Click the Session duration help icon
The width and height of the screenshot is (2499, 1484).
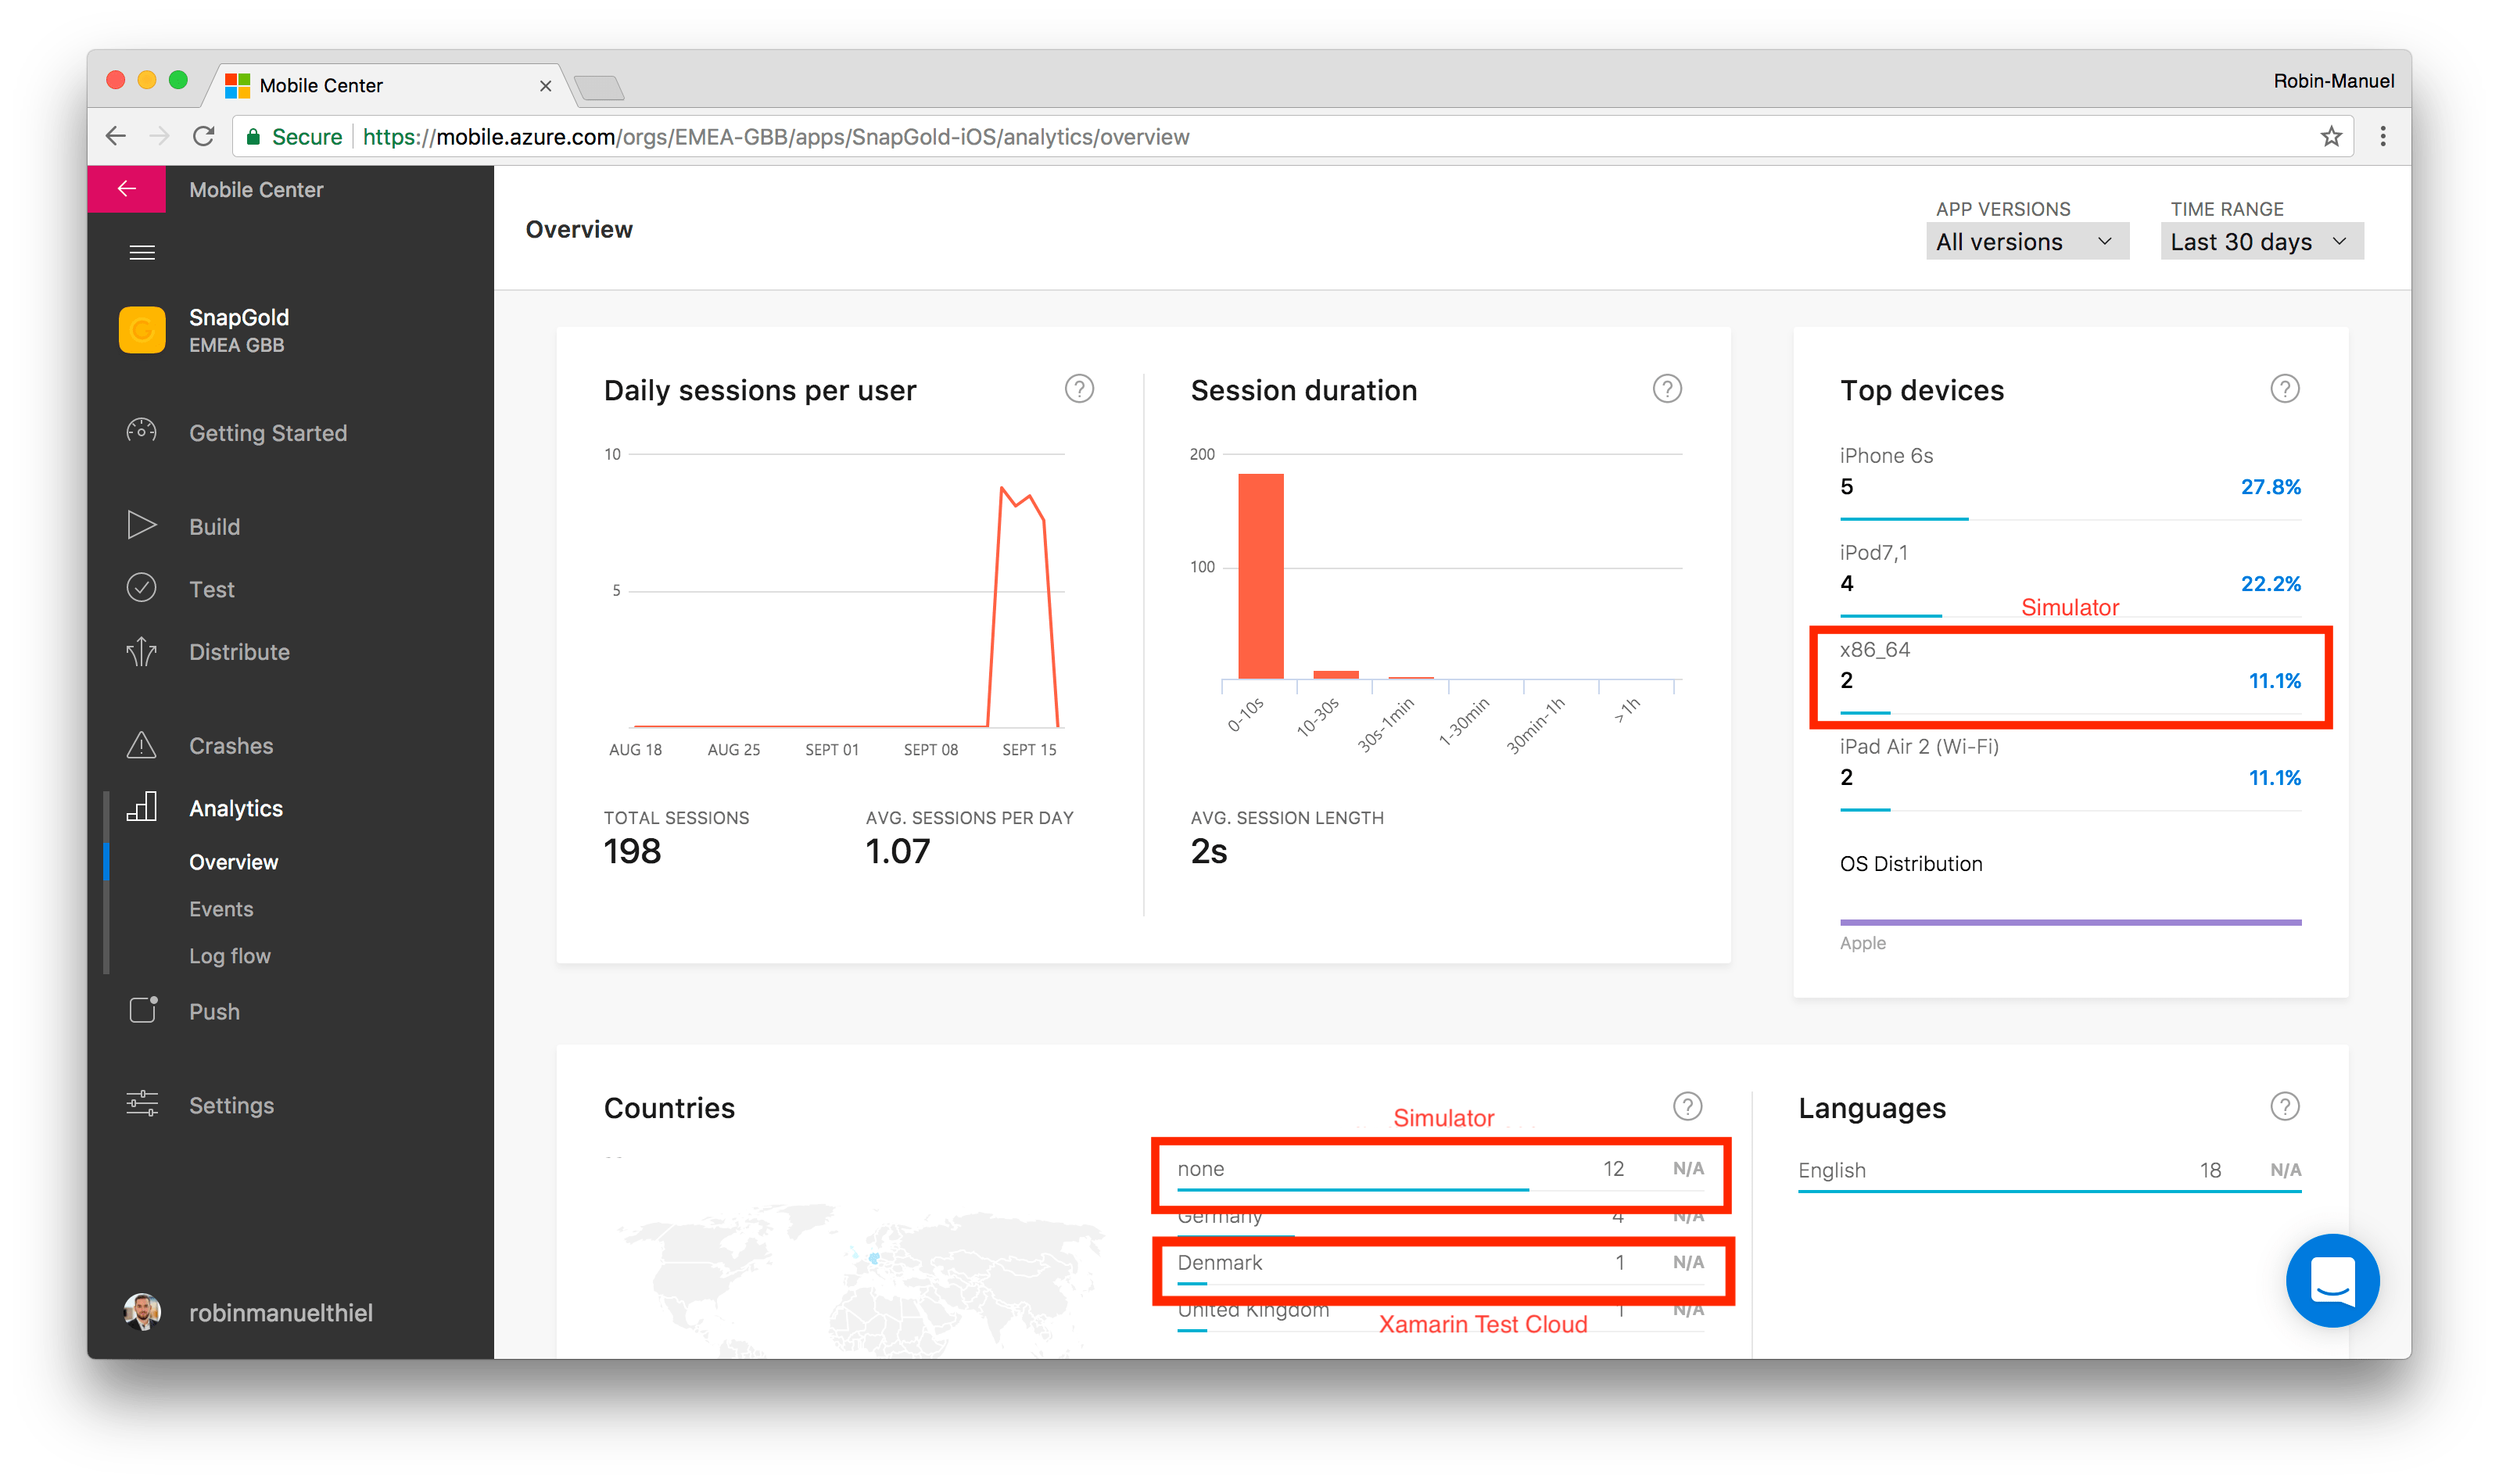[1667, 387]
